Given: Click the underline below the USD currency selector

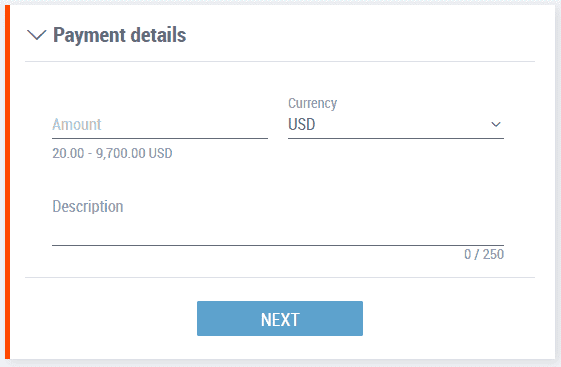Looking at the screenshot, I should [x=396, y=138].
